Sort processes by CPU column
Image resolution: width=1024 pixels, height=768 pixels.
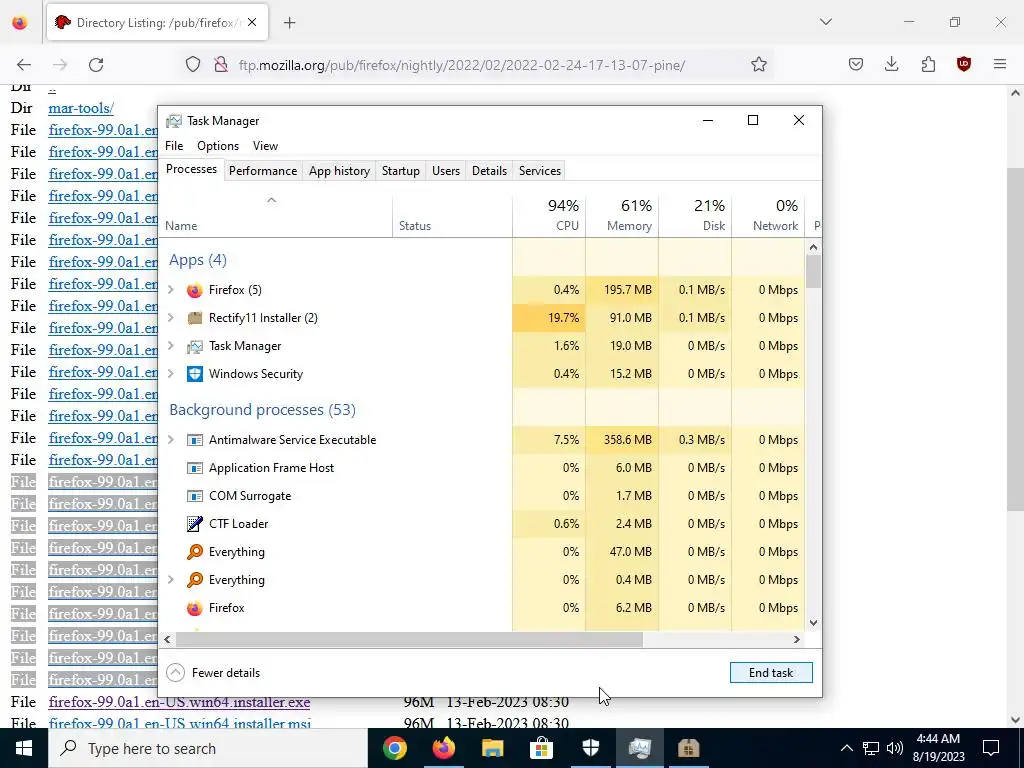(549, 216)
